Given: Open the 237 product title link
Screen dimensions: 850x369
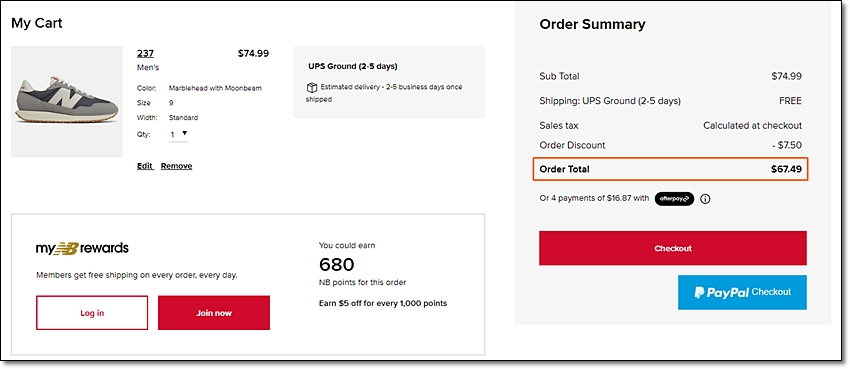Looking at the screenshot, I should pyautogui.click(x=145, y=54).
